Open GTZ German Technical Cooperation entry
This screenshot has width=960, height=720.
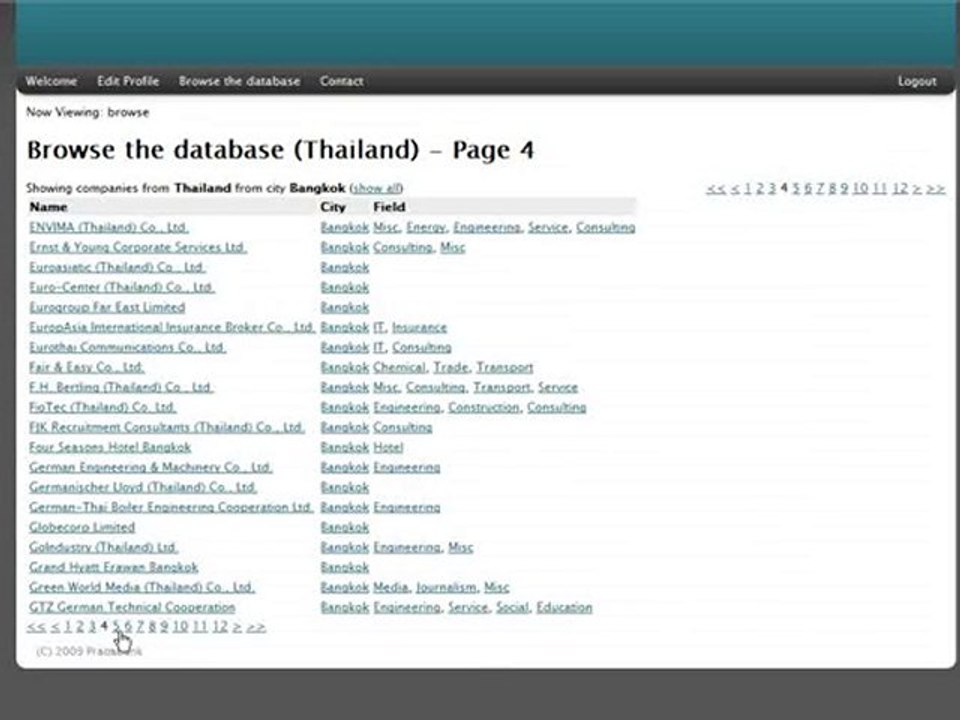click(x=132, y=607)
